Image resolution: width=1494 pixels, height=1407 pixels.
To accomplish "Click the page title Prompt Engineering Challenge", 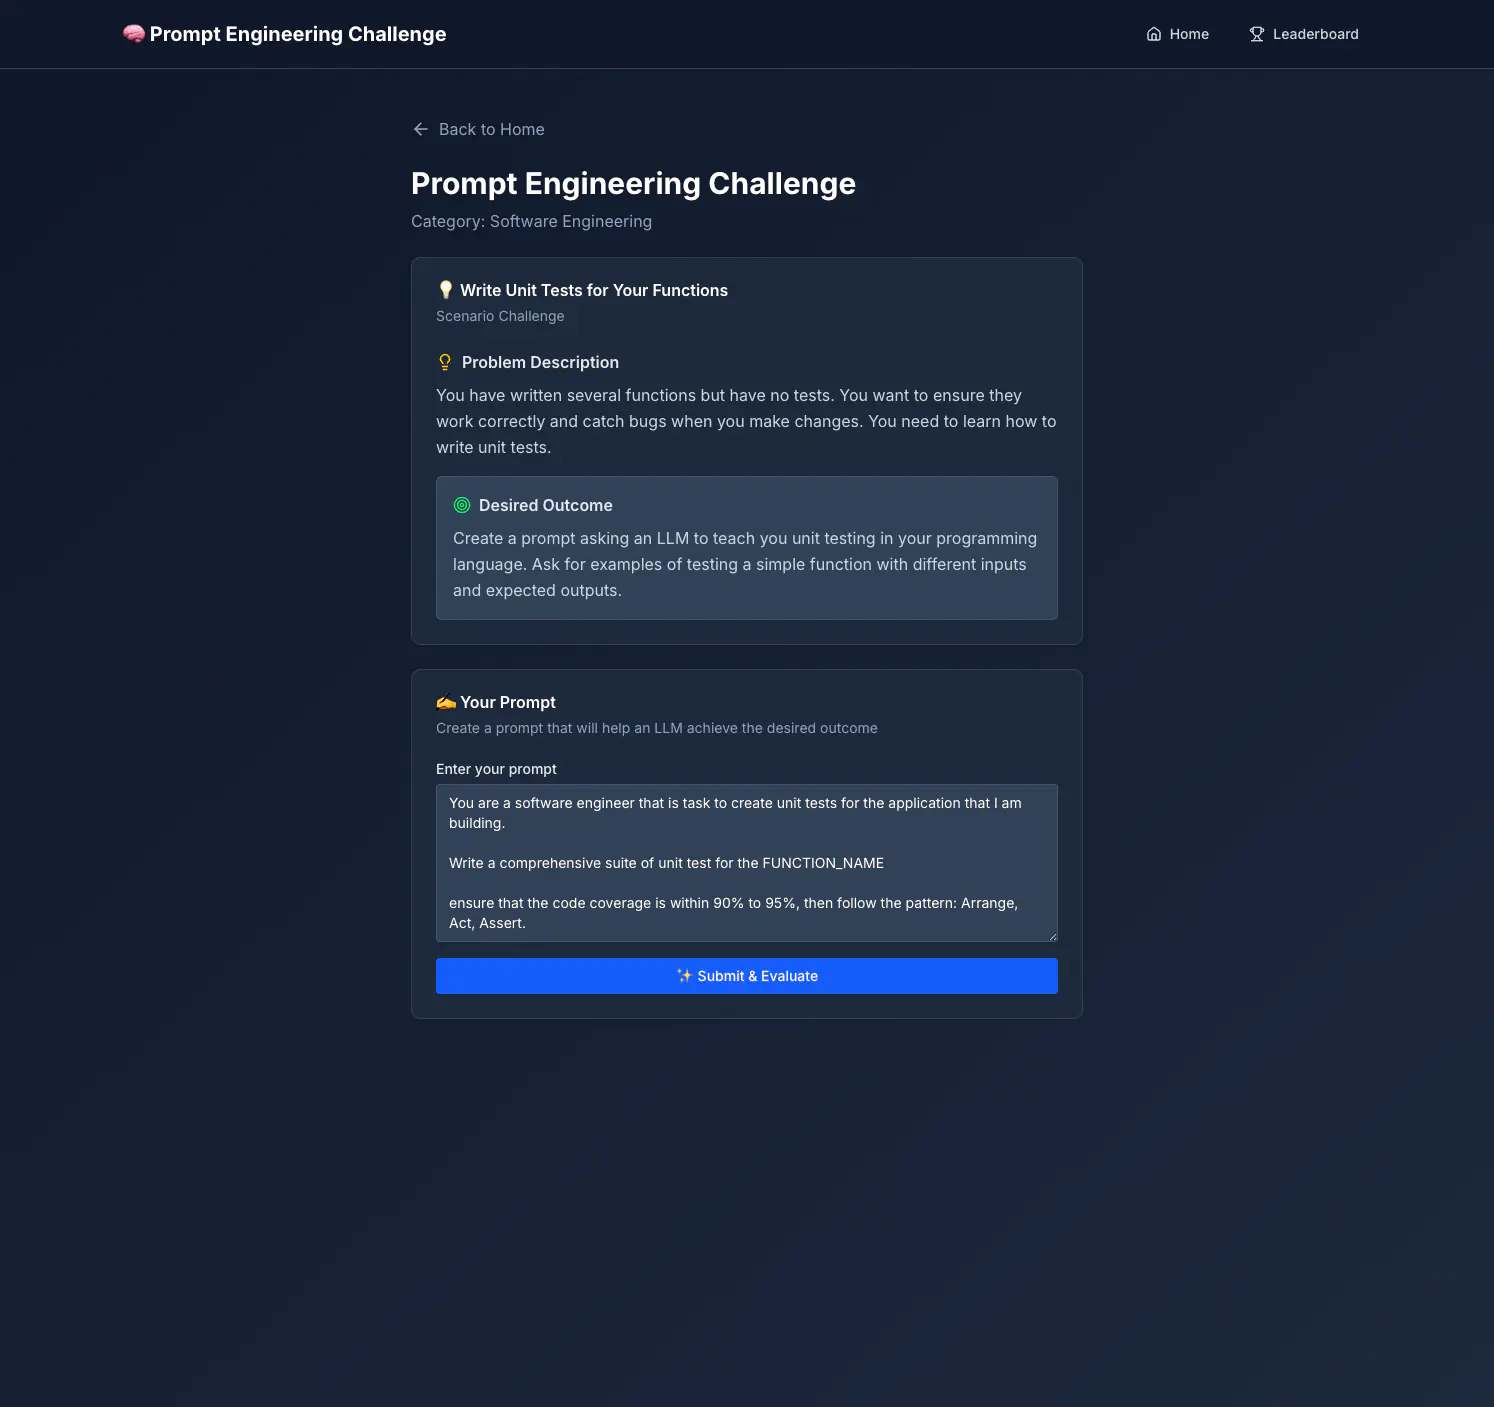I will click(633, 183).
